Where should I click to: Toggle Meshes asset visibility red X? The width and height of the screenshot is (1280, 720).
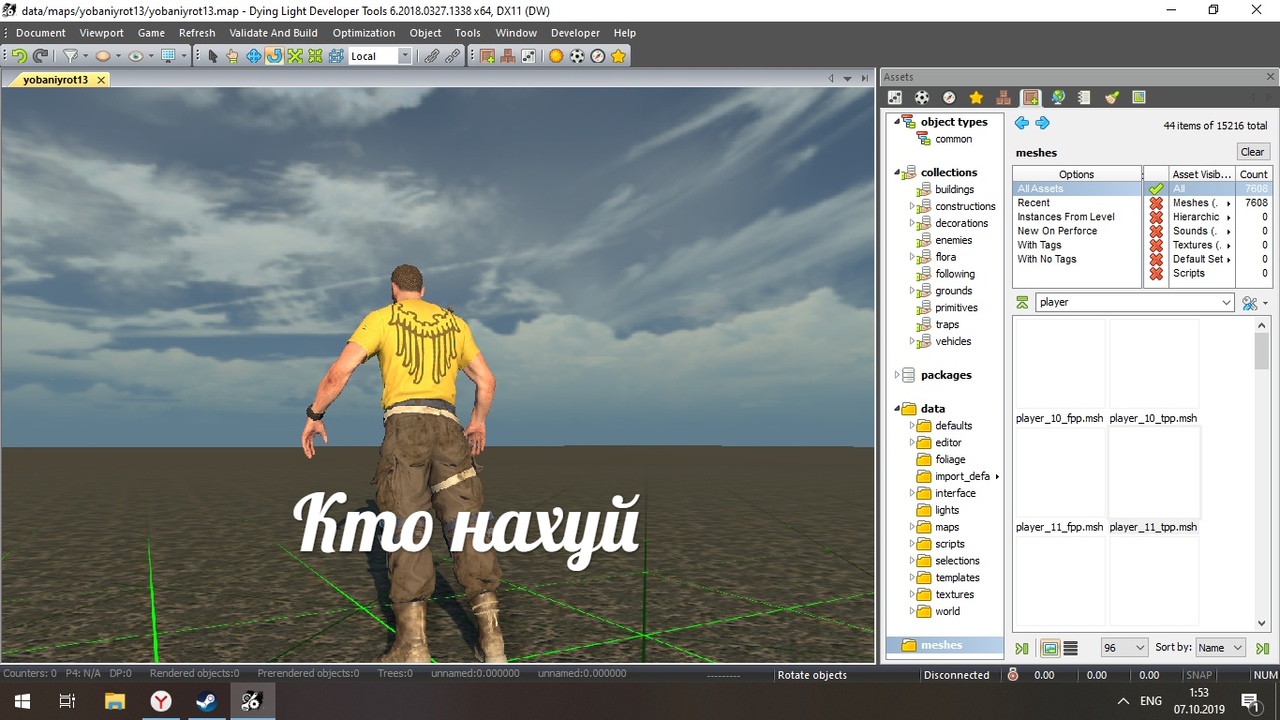[x=1156, y=203]
